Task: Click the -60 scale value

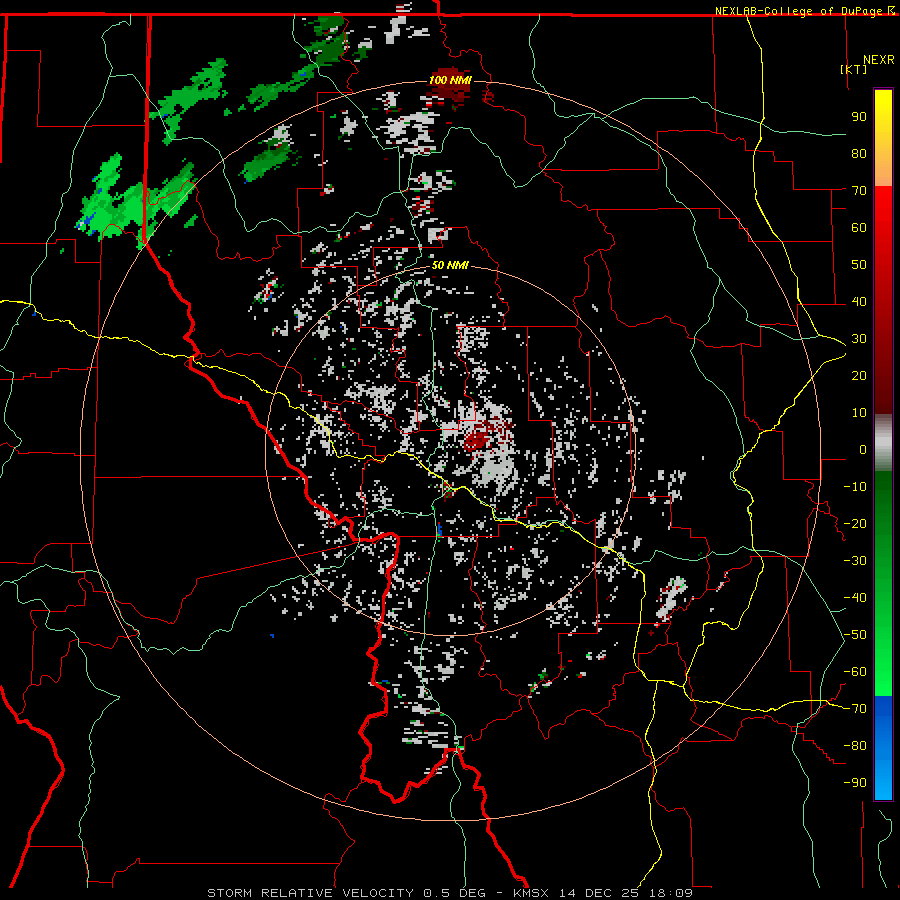Action: pos(855,672)
